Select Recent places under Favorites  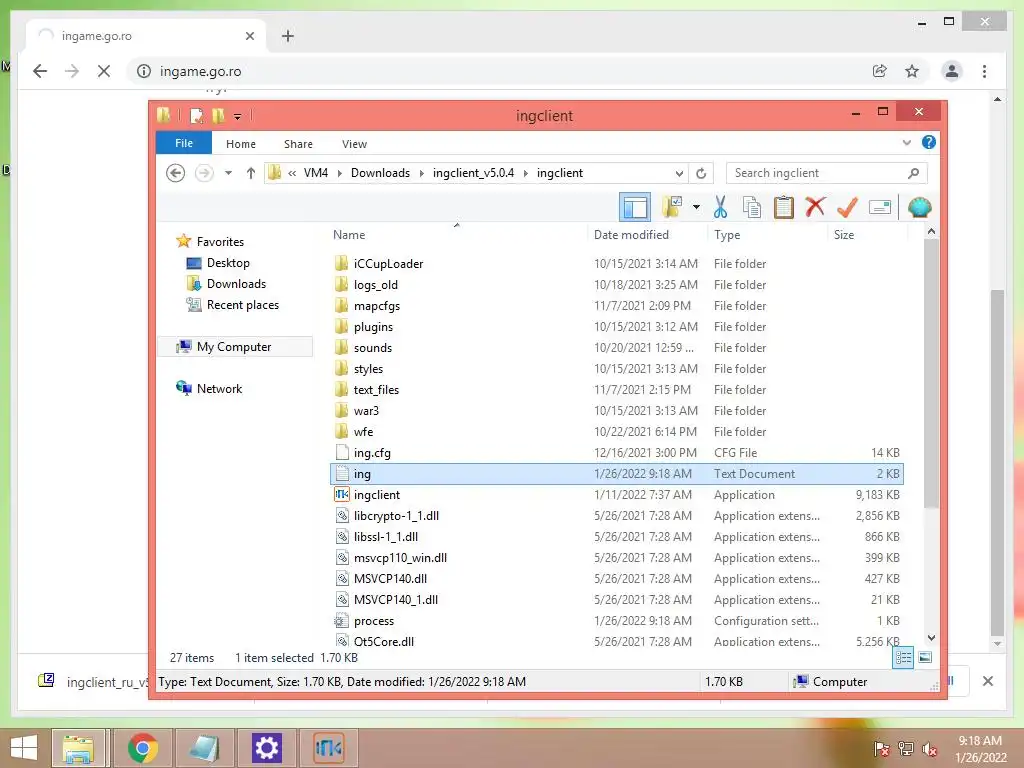[x=242, y=304]
